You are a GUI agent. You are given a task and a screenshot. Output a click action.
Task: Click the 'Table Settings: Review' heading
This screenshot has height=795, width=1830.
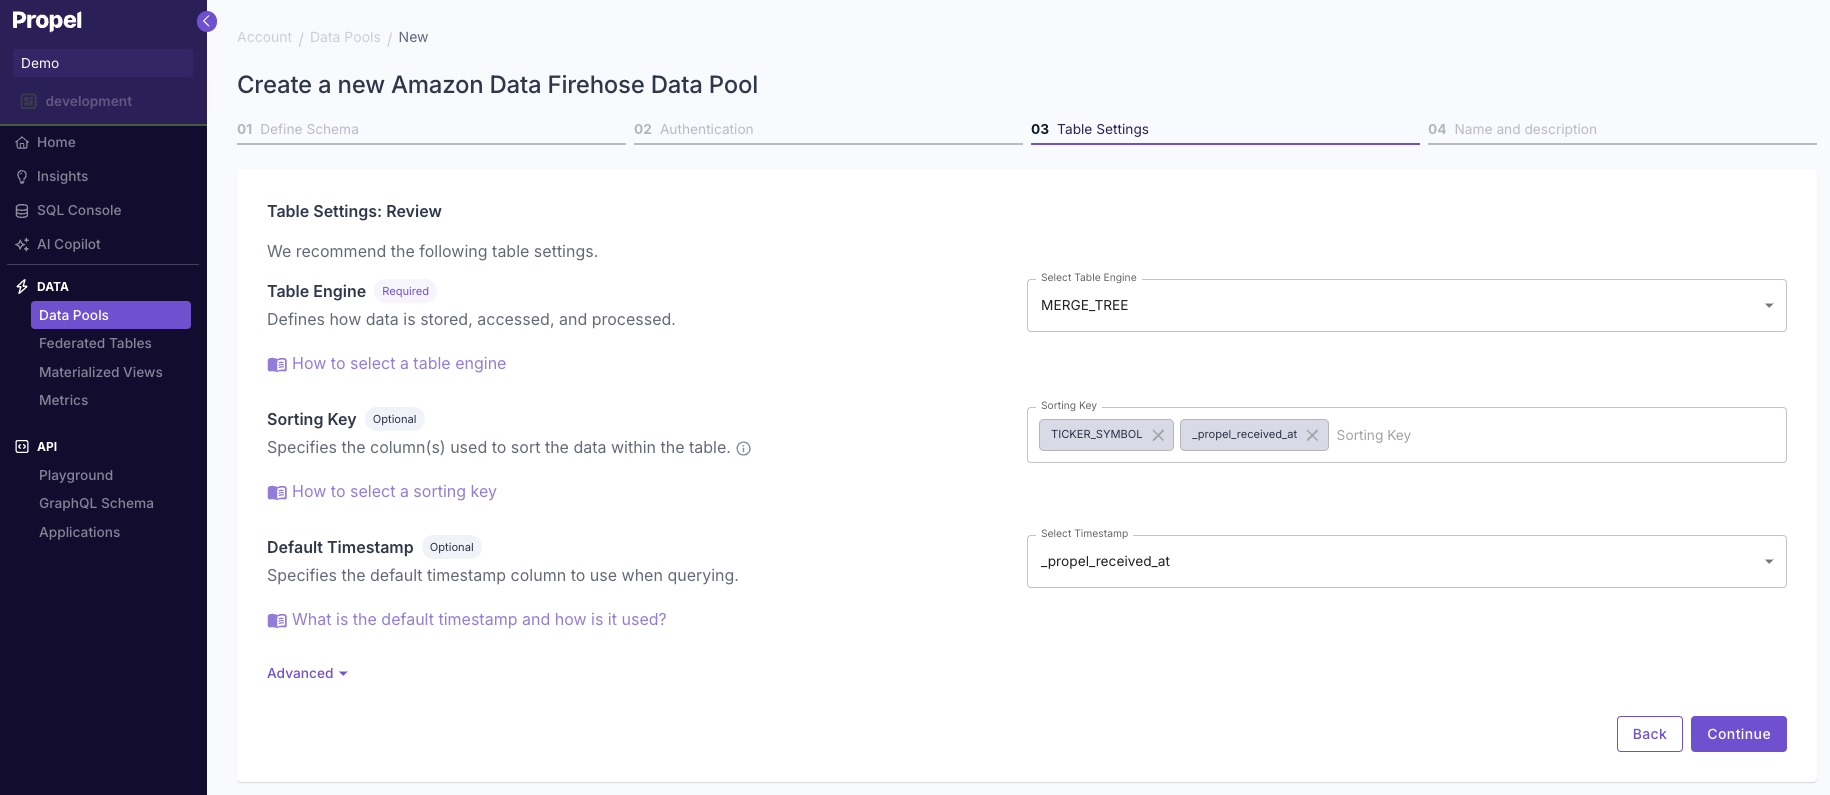pyautogui.click(x=354, y=211)
